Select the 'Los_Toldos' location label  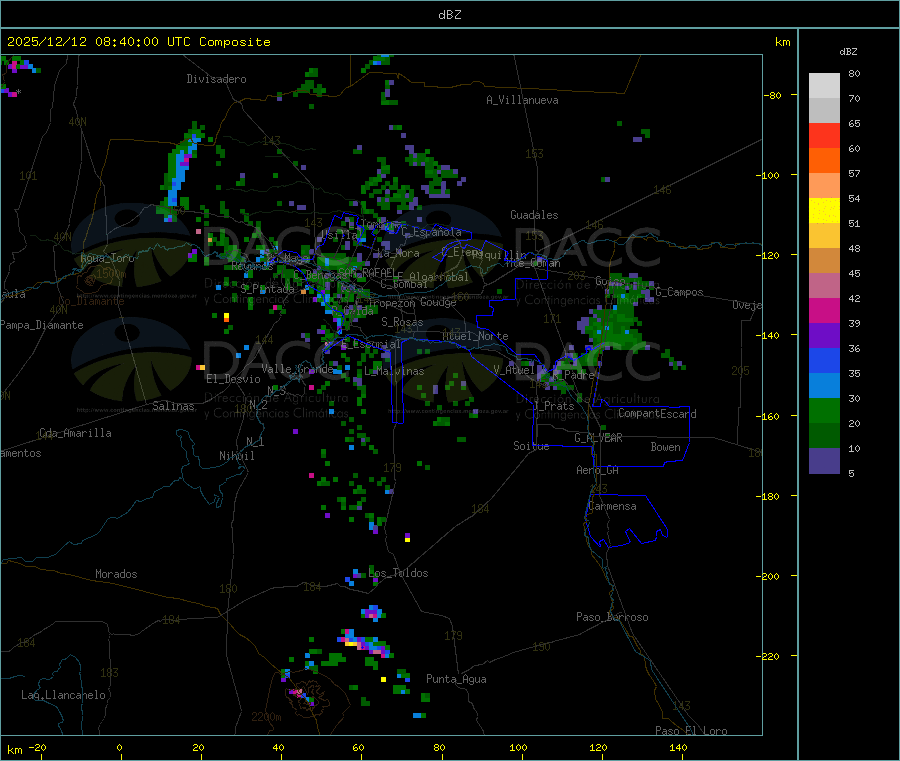click(x=398, y=573)
